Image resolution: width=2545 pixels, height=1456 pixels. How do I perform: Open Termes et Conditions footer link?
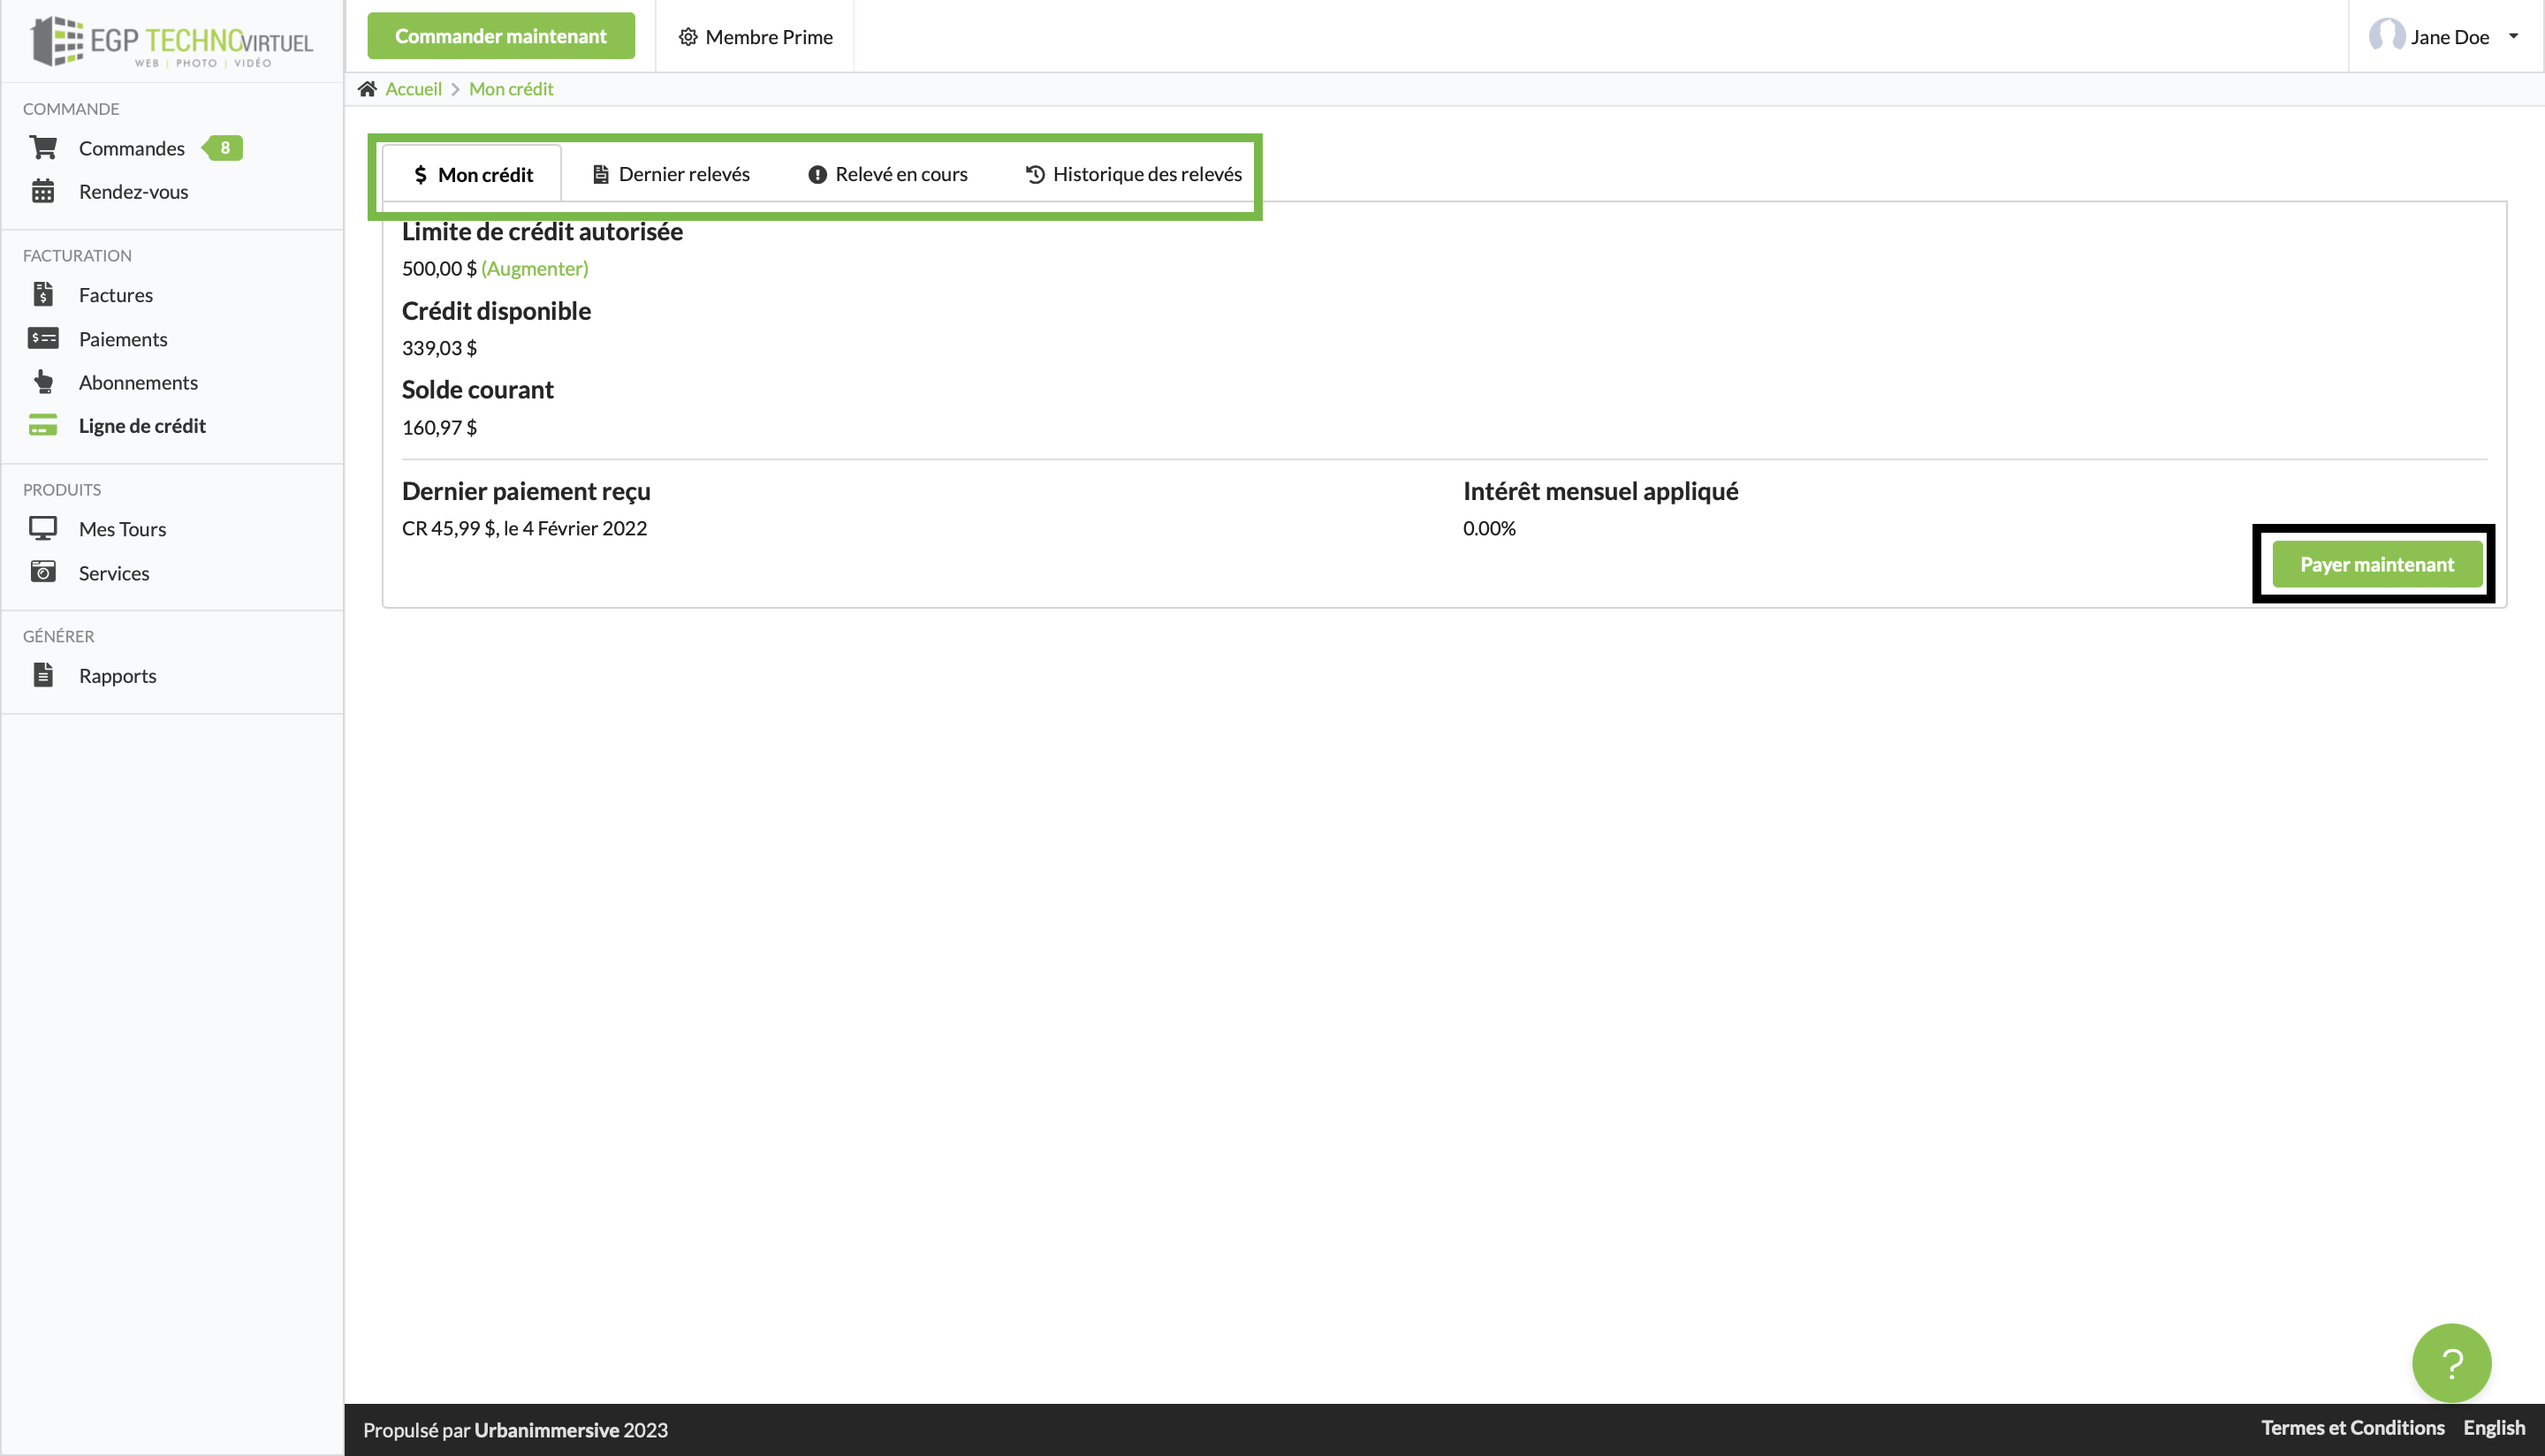(2352, 1428)
